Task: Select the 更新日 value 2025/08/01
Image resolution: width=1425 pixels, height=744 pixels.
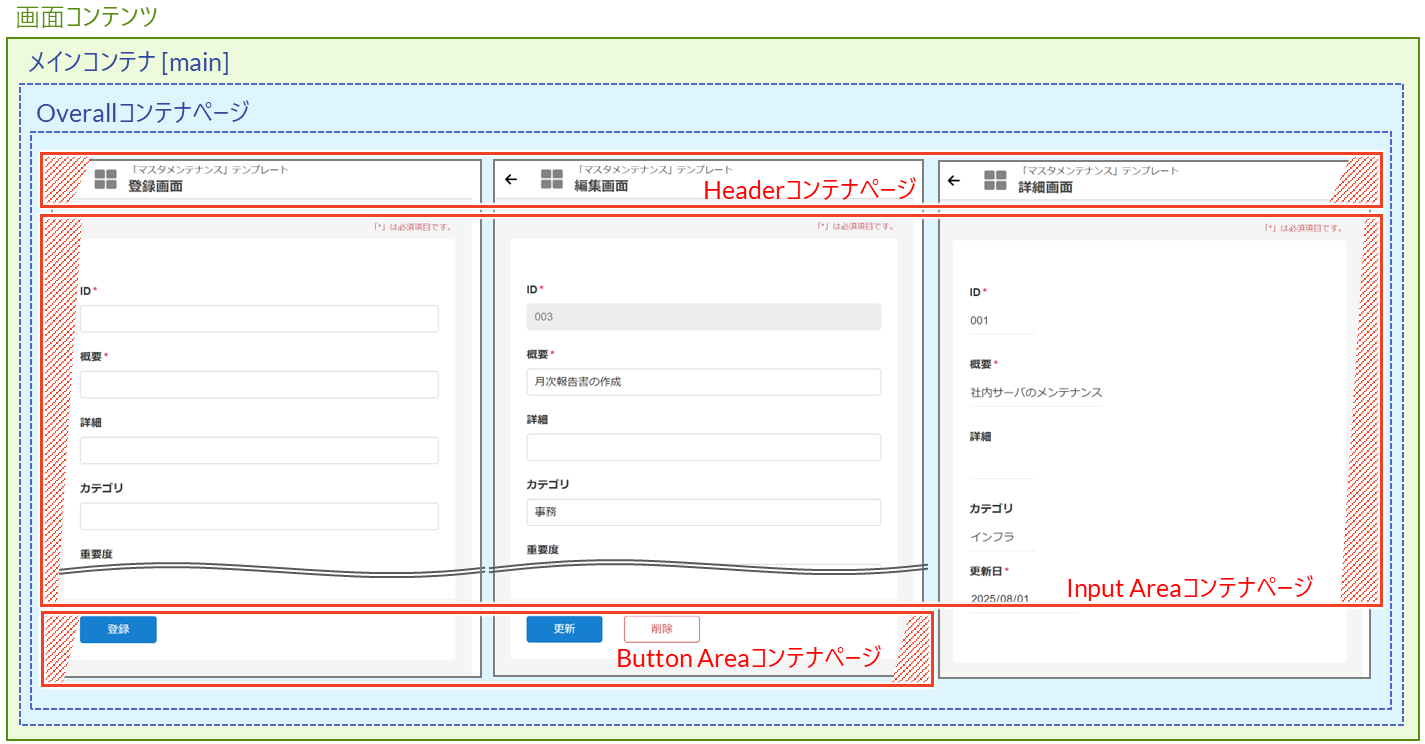Action: pos(999,598)
